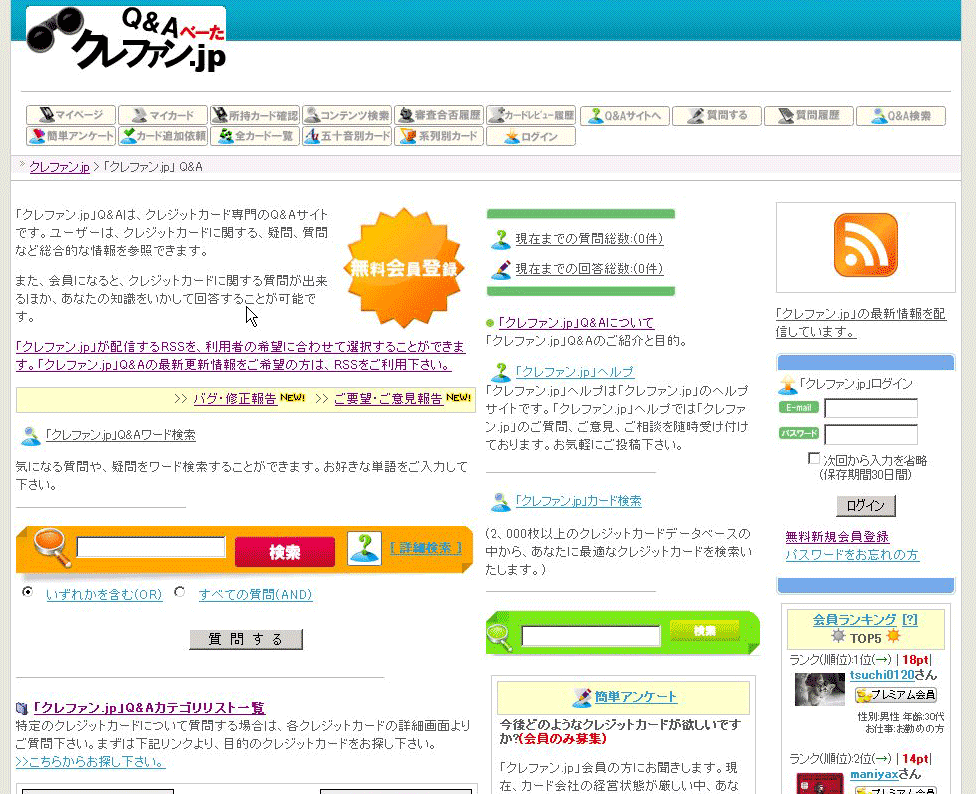976x794 pixels.
Task: Click the orange magnifying glass search icon
Action: pyautogui.click(x=51, y=547)
